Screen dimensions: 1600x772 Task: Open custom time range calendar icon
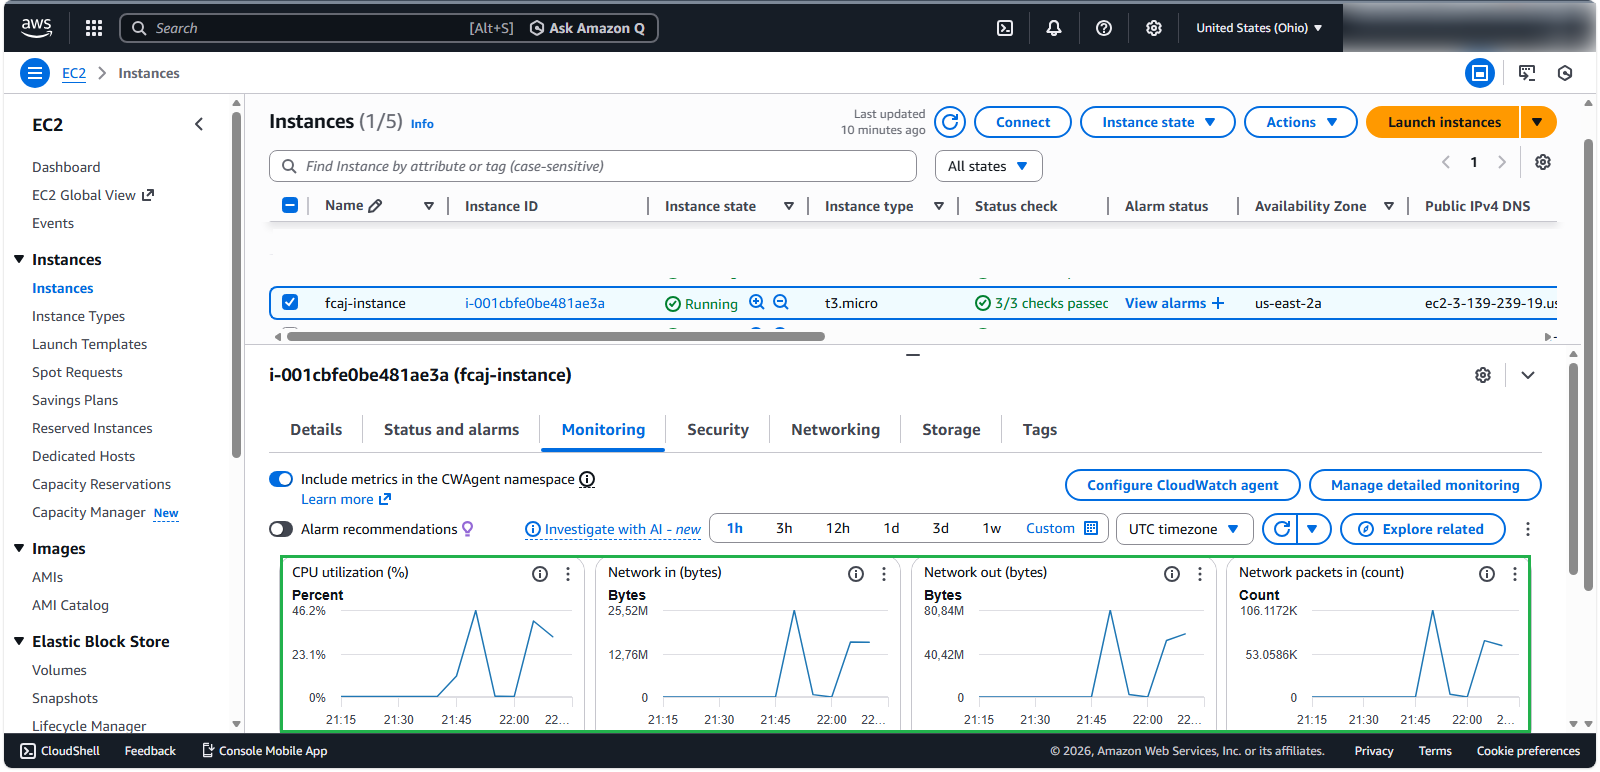1091,528
